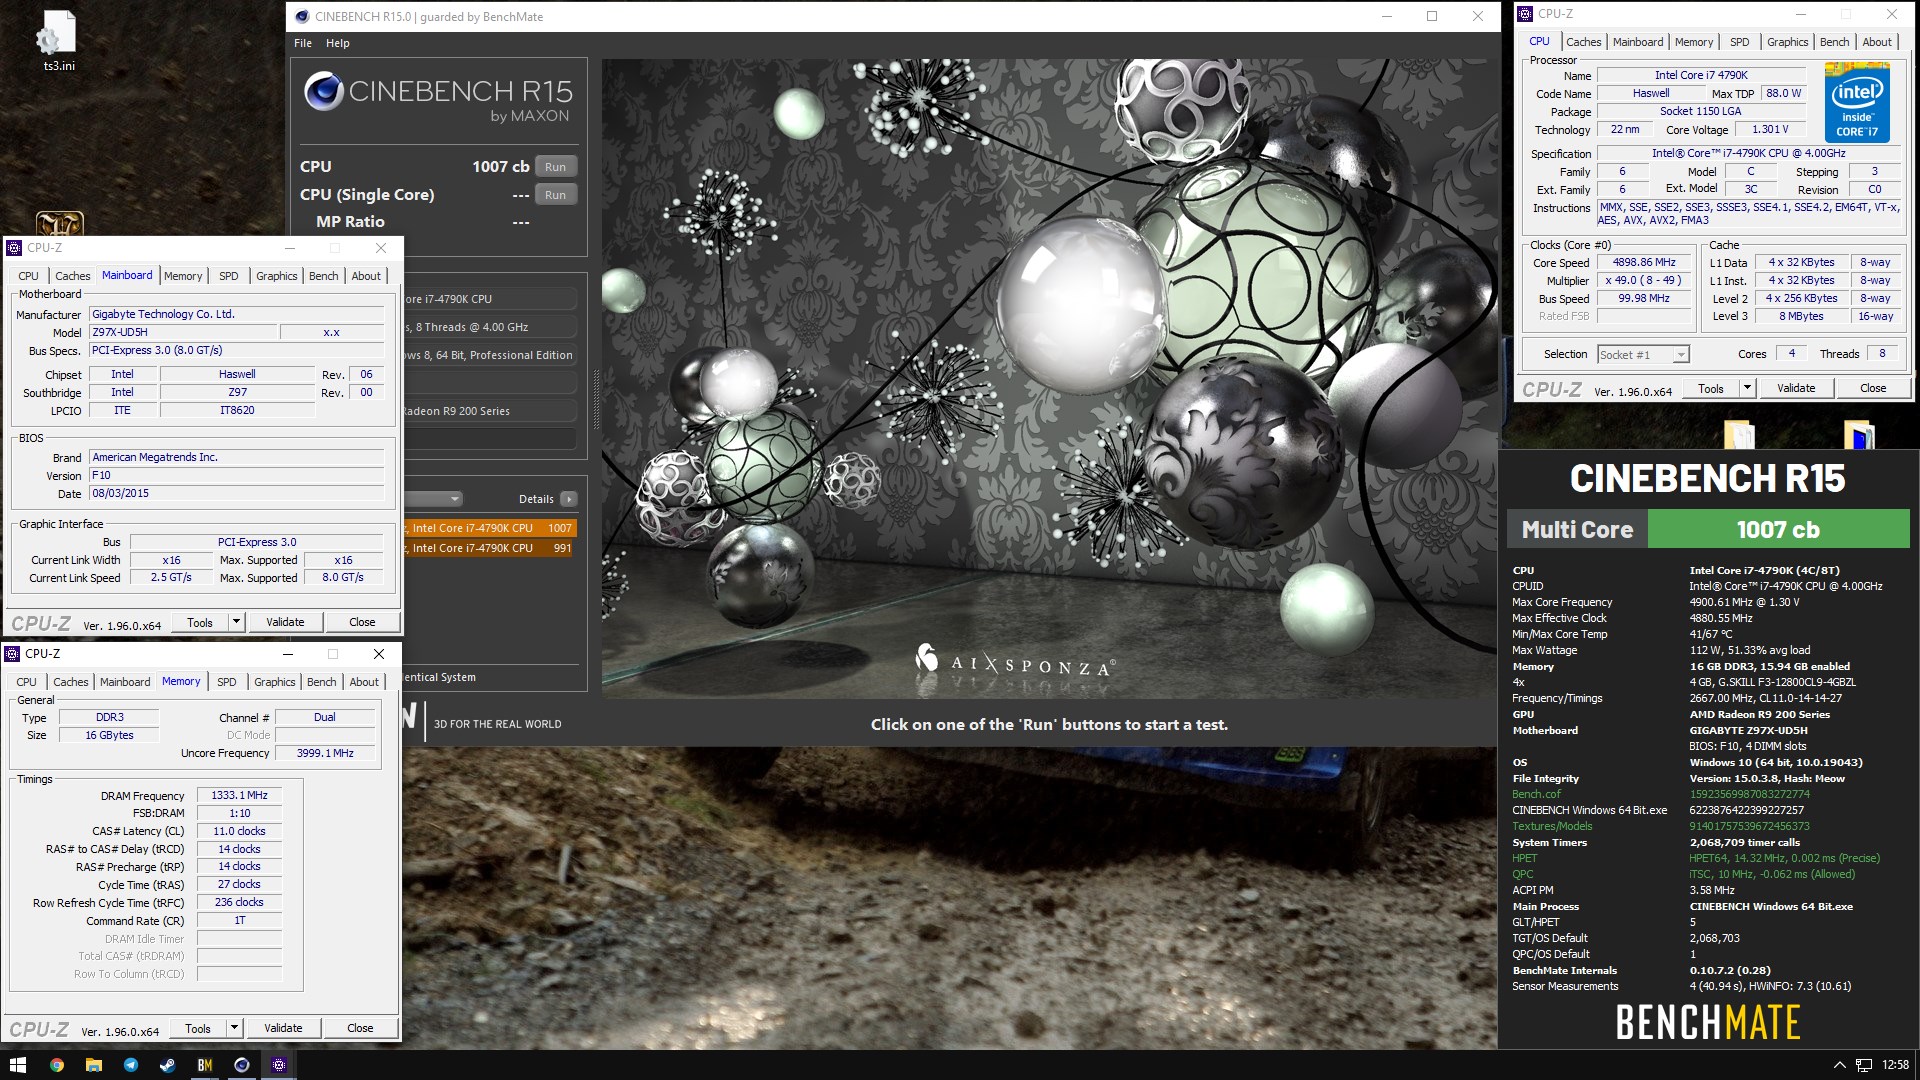Select Memory tab in Mainboard CPU-Z window
1920x1080 pixels.
183,276
